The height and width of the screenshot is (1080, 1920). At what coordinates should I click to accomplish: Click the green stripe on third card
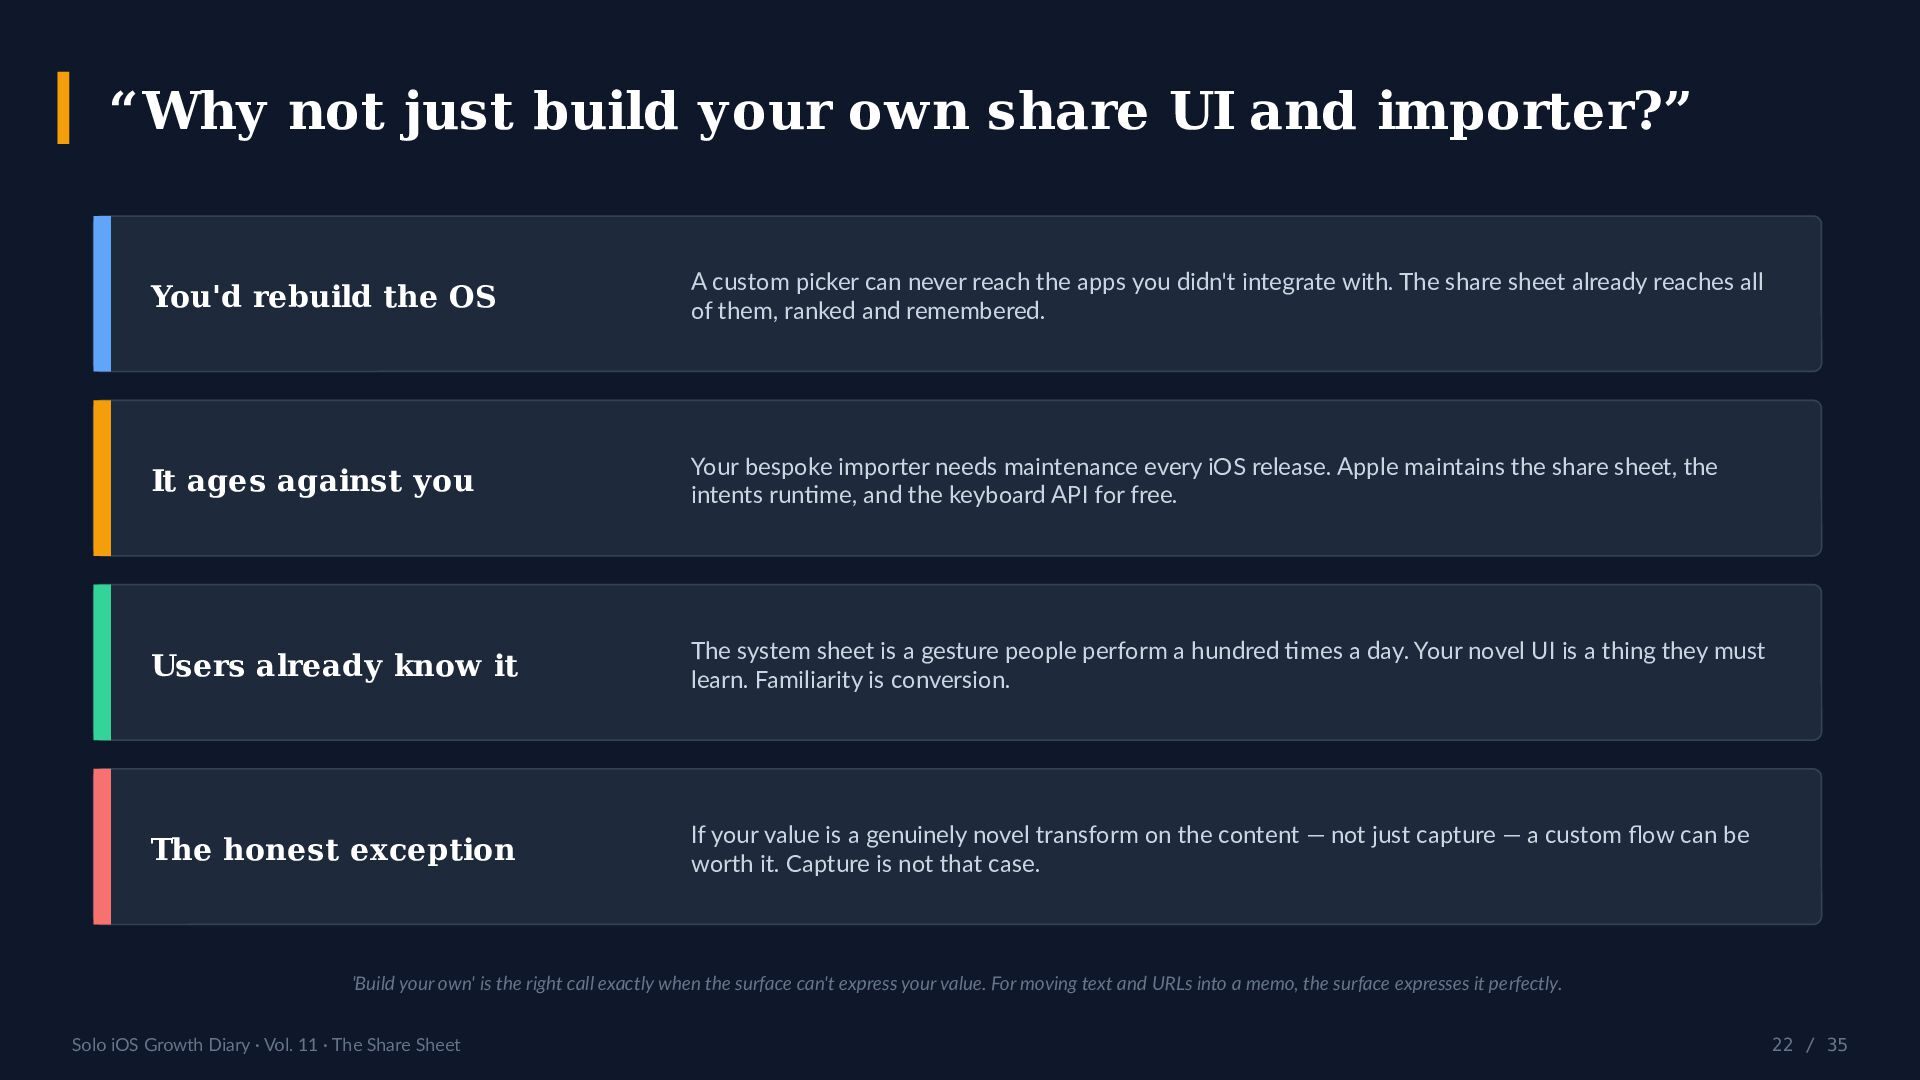(x=102, y=662)
